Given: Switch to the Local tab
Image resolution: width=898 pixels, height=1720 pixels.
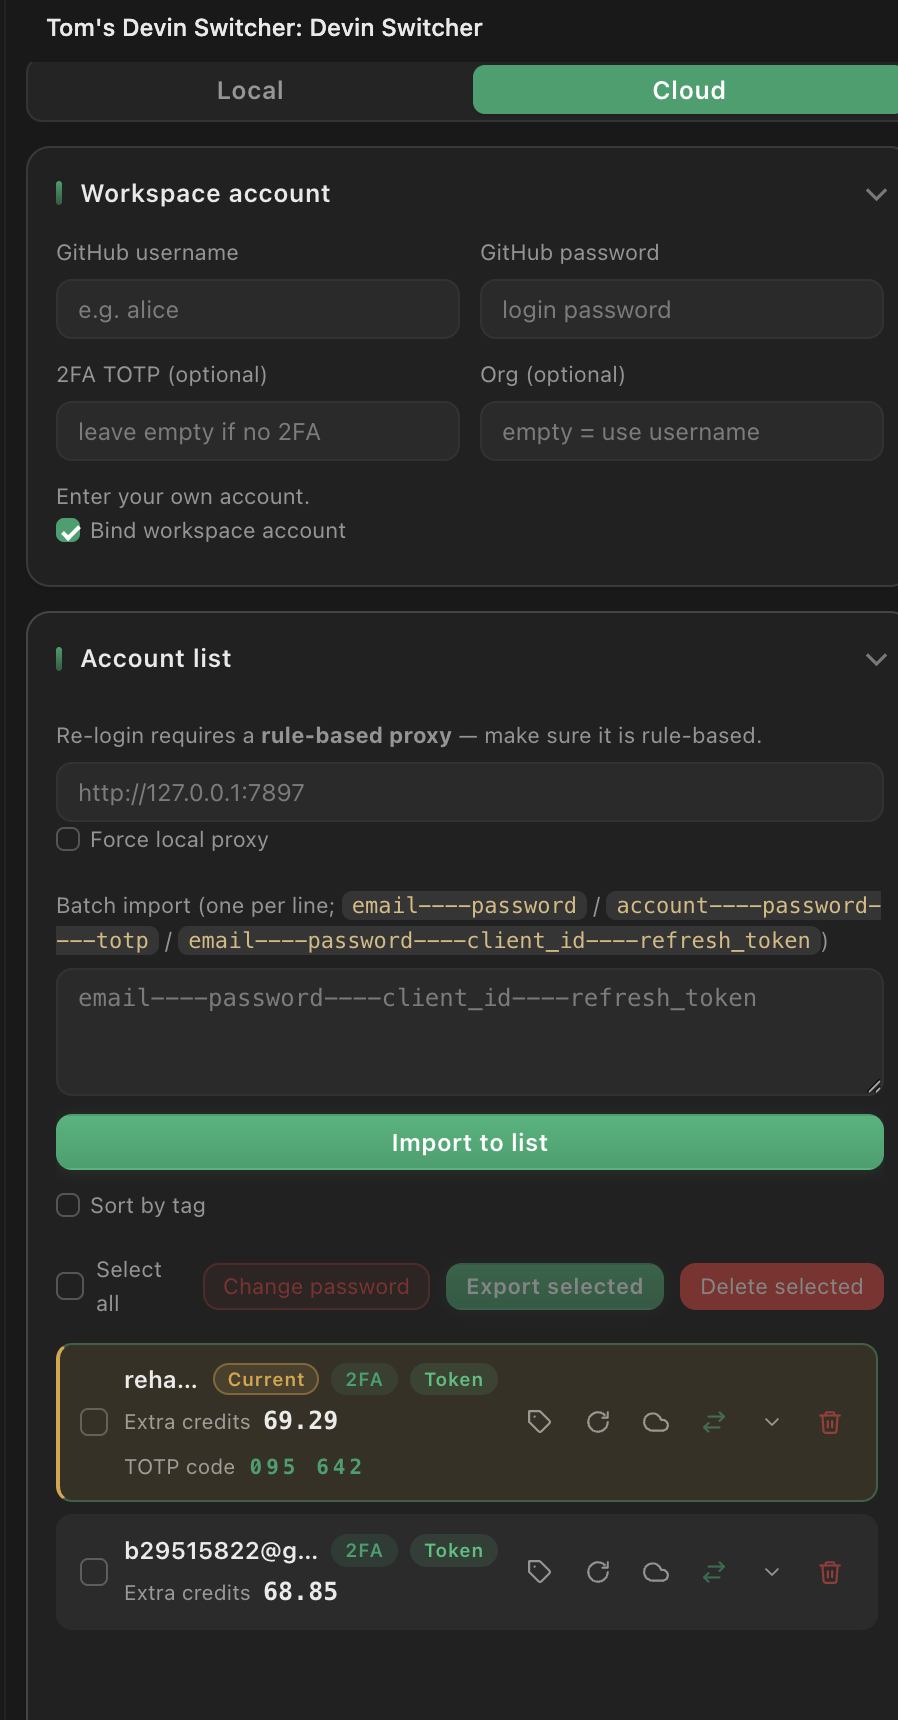Looking at the screenshot, I should (x=250, y=91).
